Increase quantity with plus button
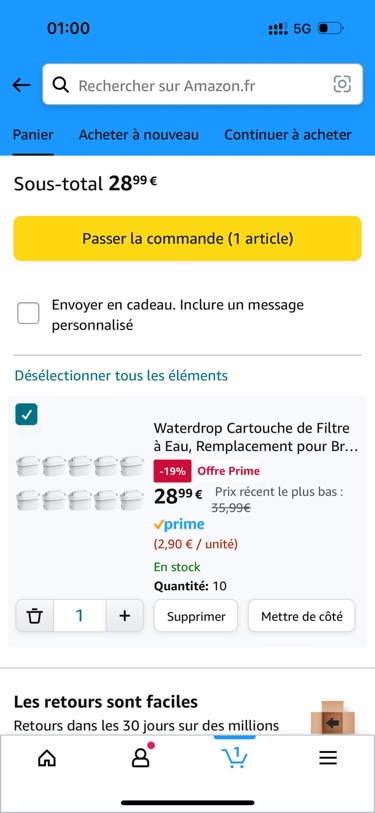Viewport: 375px width, 813px height. (x=124, y=616)
